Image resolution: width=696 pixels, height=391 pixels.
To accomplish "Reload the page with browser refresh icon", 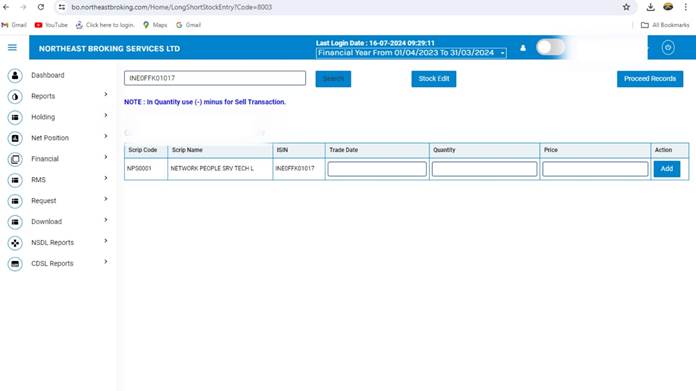I will [41, 7].
